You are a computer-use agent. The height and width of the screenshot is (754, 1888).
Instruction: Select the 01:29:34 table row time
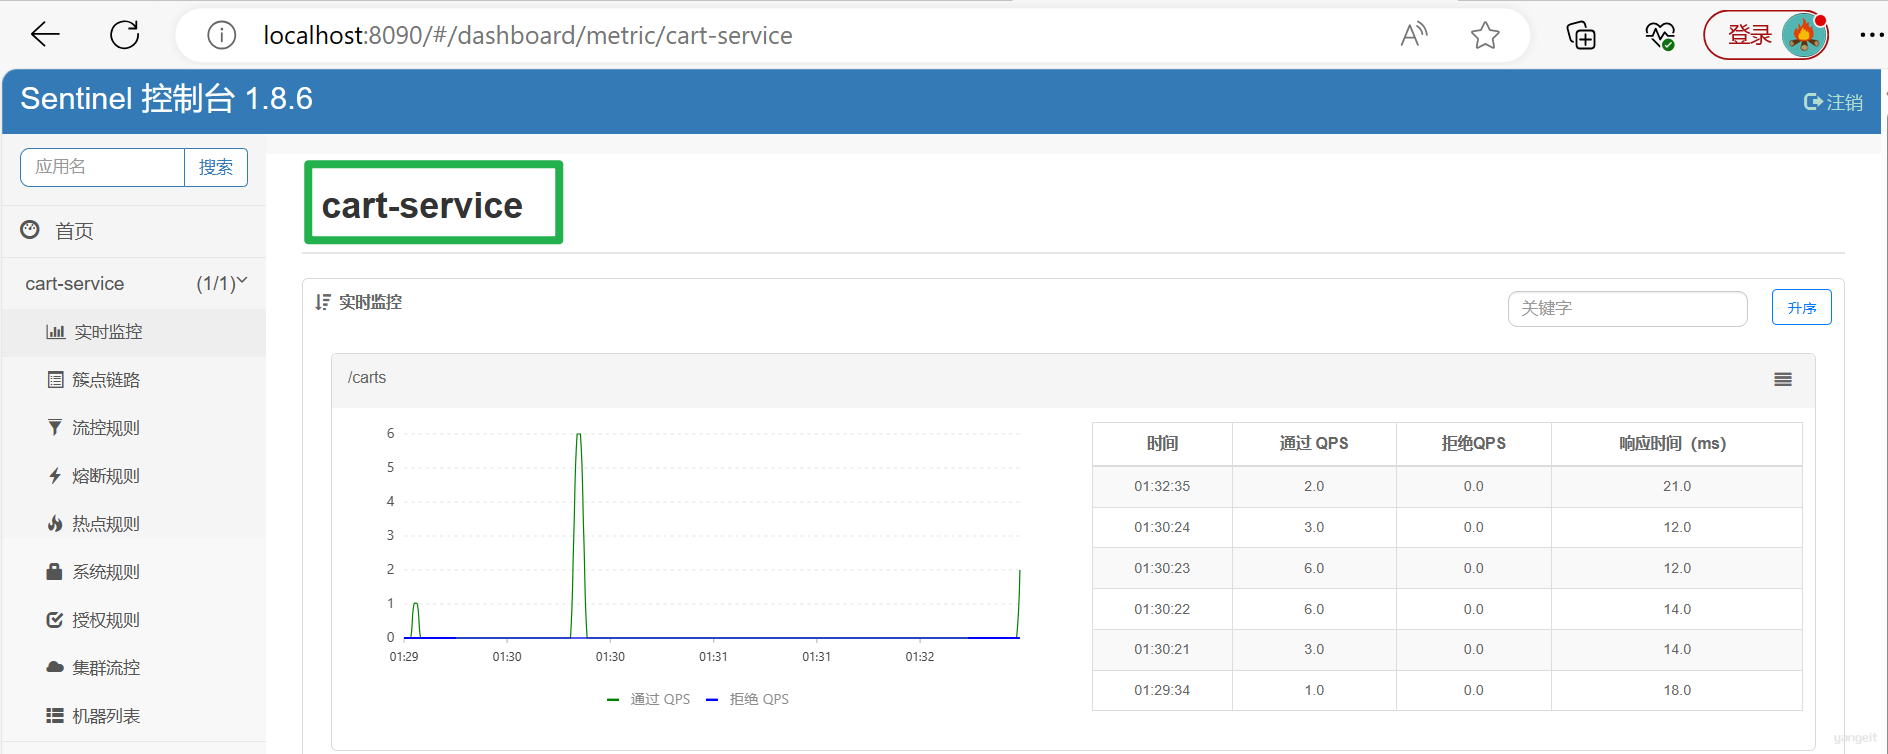pos(1162,690)
